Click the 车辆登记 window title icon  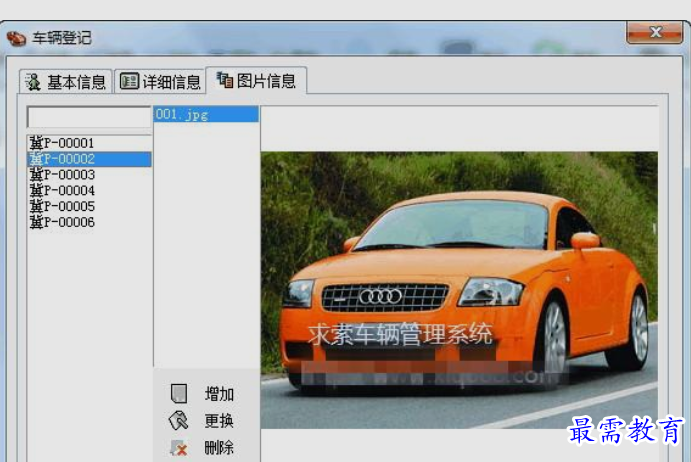(16, 38)
